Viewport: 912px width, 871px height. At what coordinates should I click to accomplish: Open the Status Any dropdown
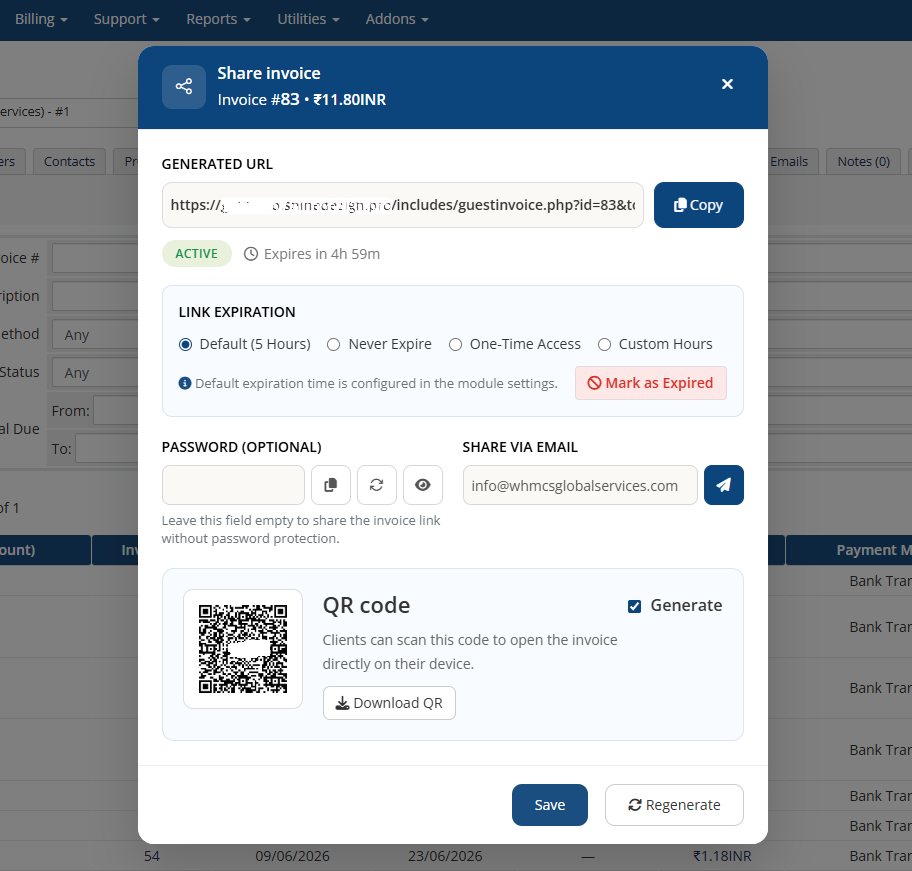pyautogui.click(x=95, y=373)
